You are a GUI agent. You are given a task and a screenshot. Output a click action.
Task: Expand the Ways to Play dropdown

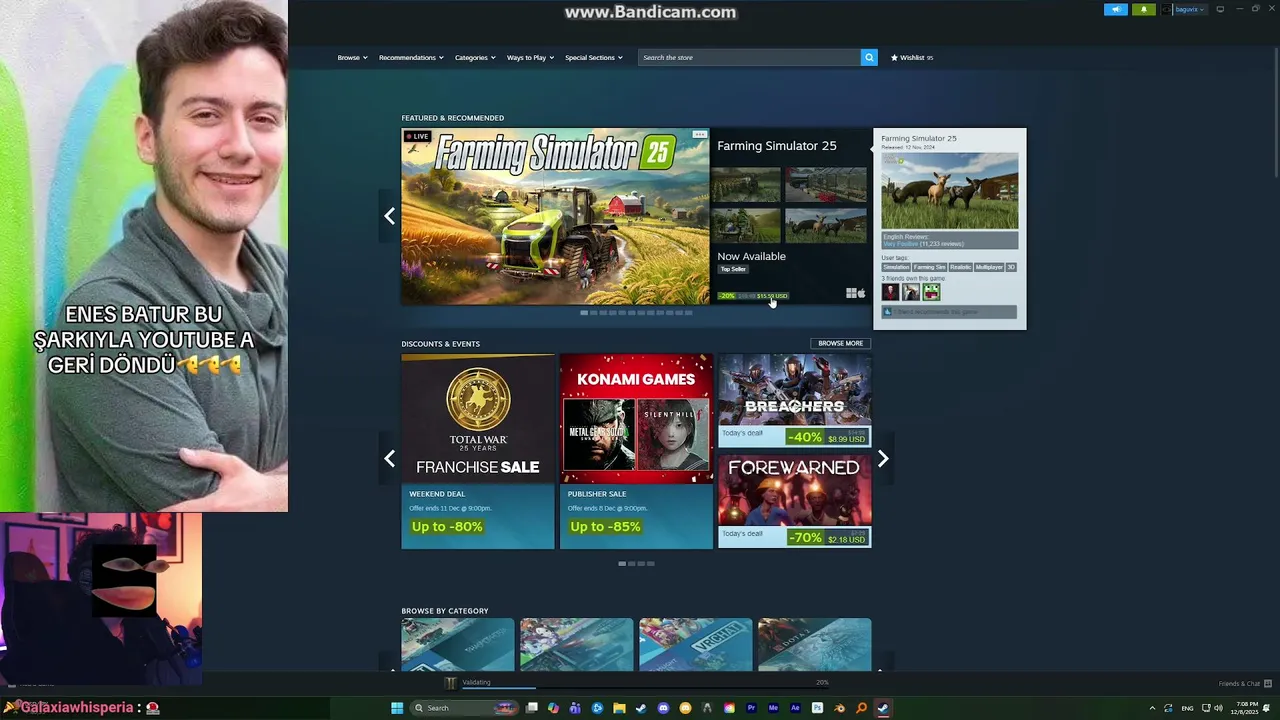(x=530, y=57)
